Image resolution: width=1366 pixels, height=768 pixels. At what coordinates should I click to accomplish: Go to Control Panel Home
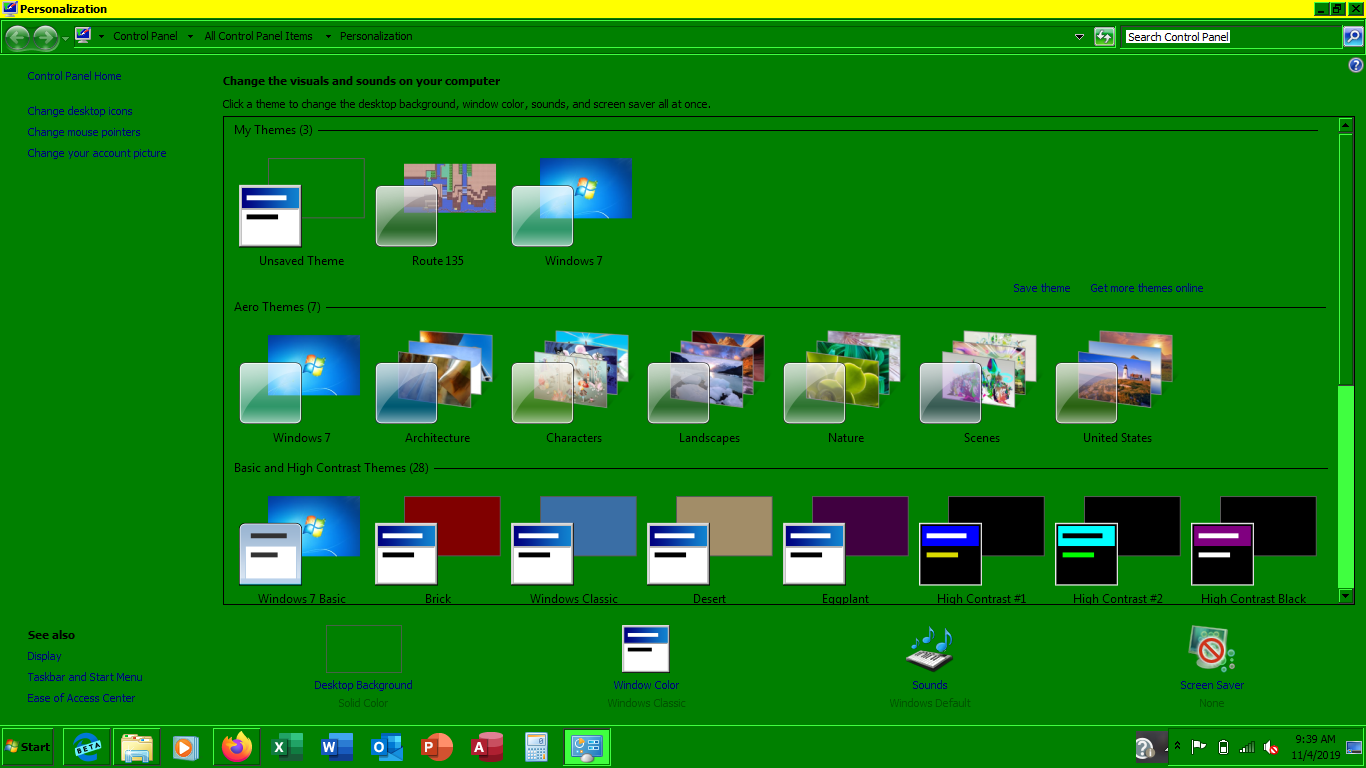pyautogui.click(x=74, y=76)
